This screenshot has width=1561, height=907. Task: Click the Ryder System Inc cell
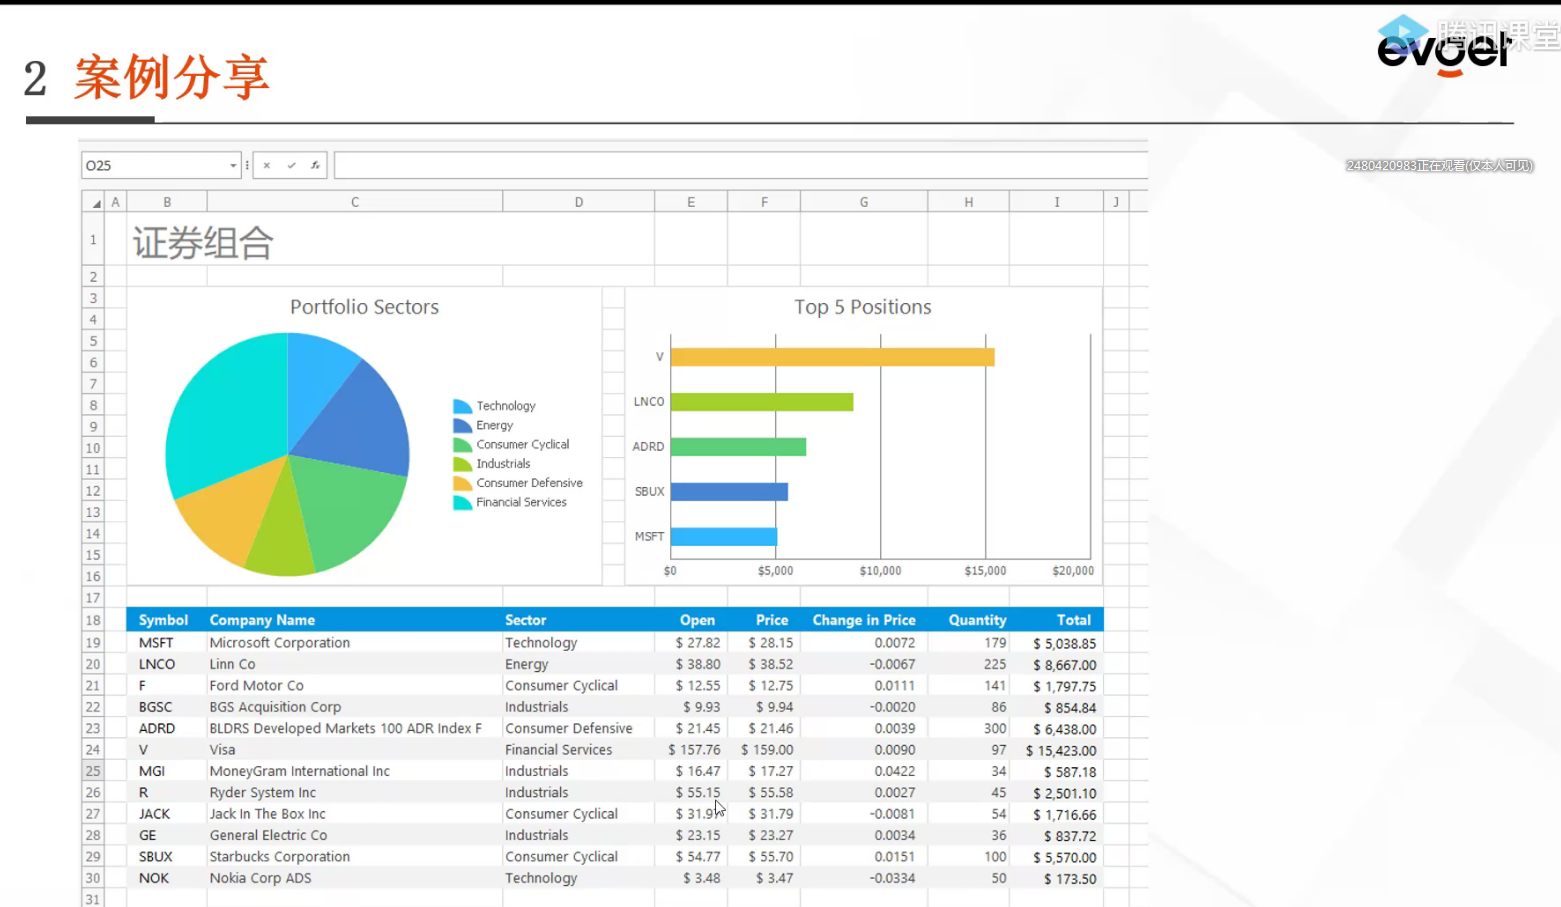355,793
